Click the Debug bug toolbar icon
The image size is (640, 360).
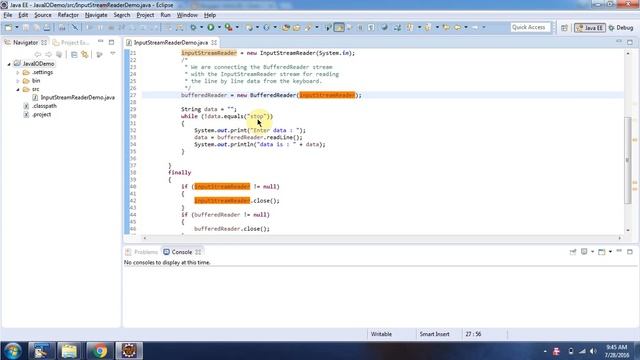click(x=193, y=27)
